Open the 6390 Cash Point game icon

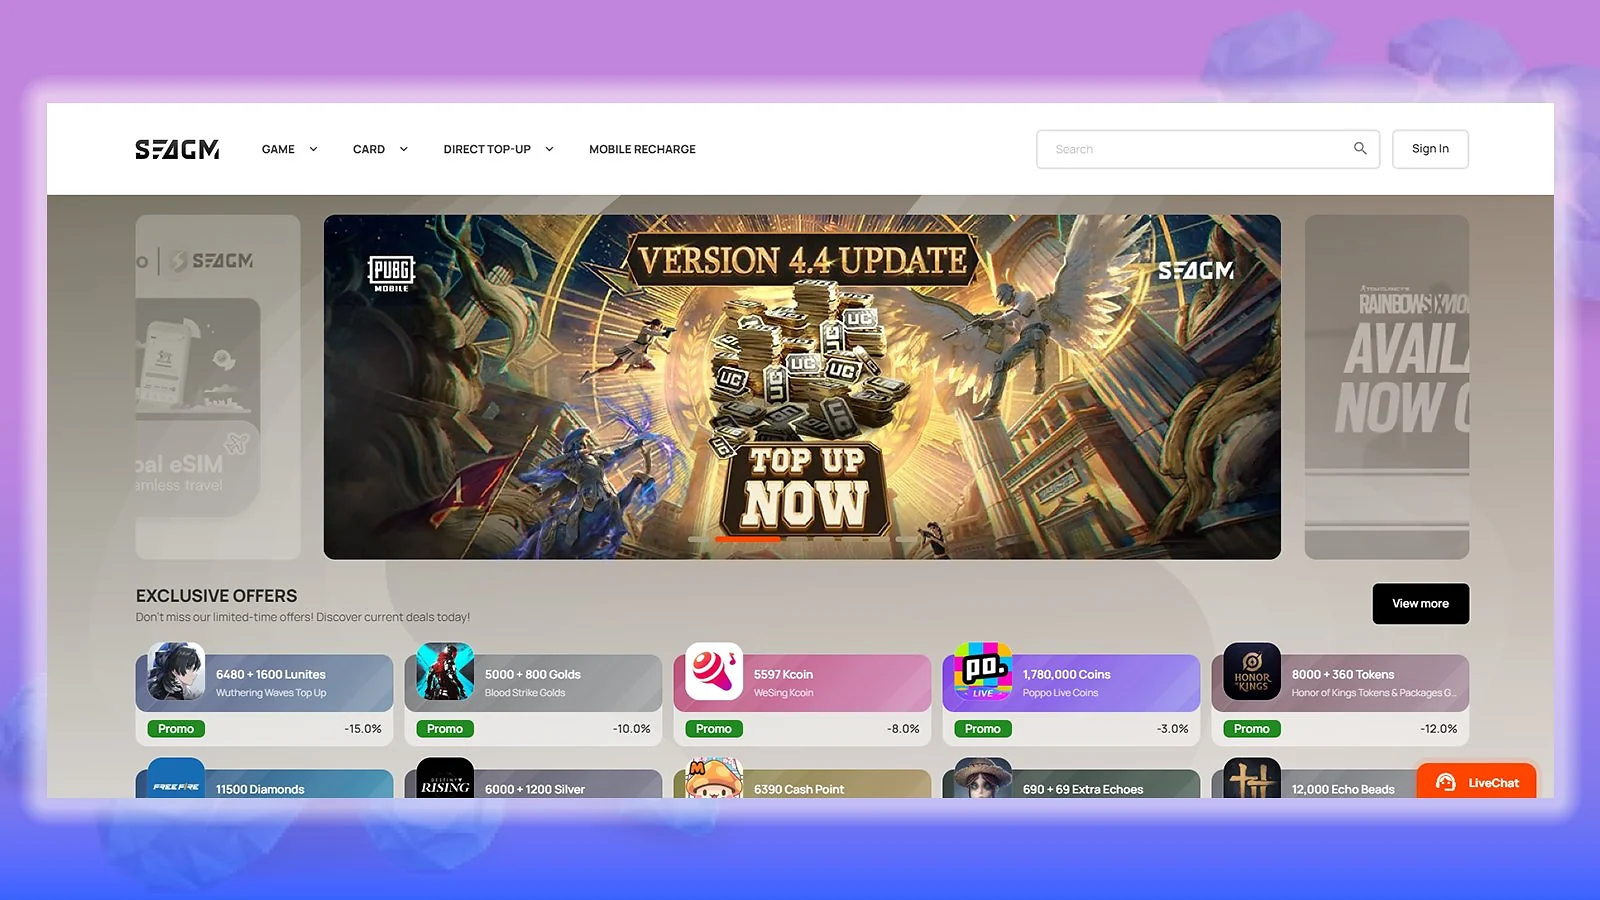coord(714,778)
